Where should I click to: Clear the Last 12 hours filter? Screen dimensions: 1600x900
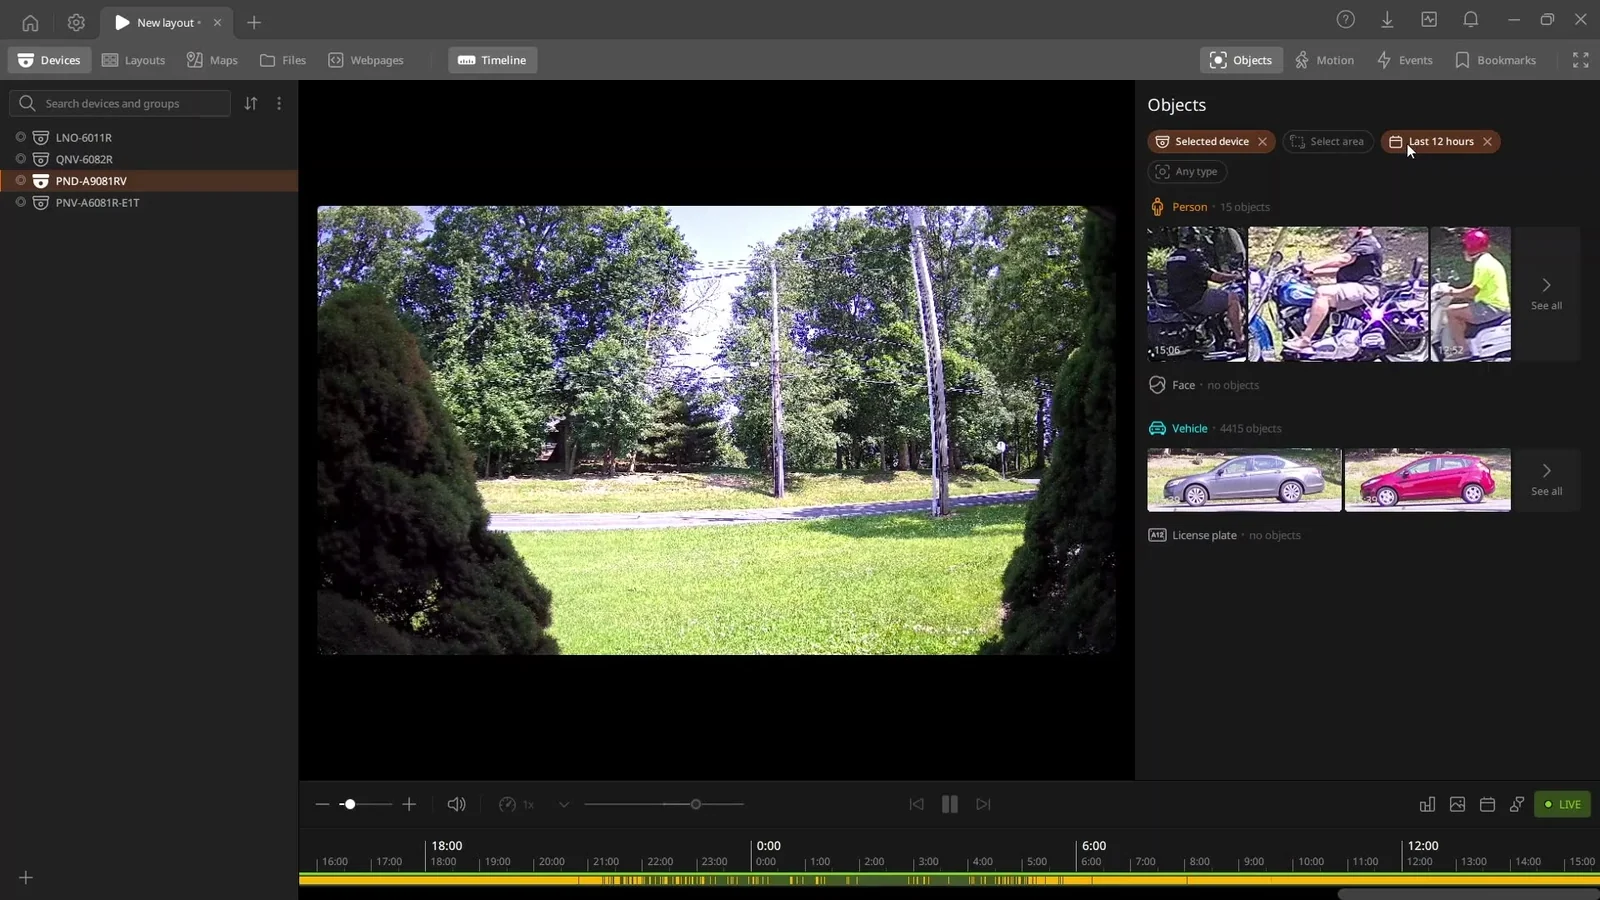tap(1488, 142)
